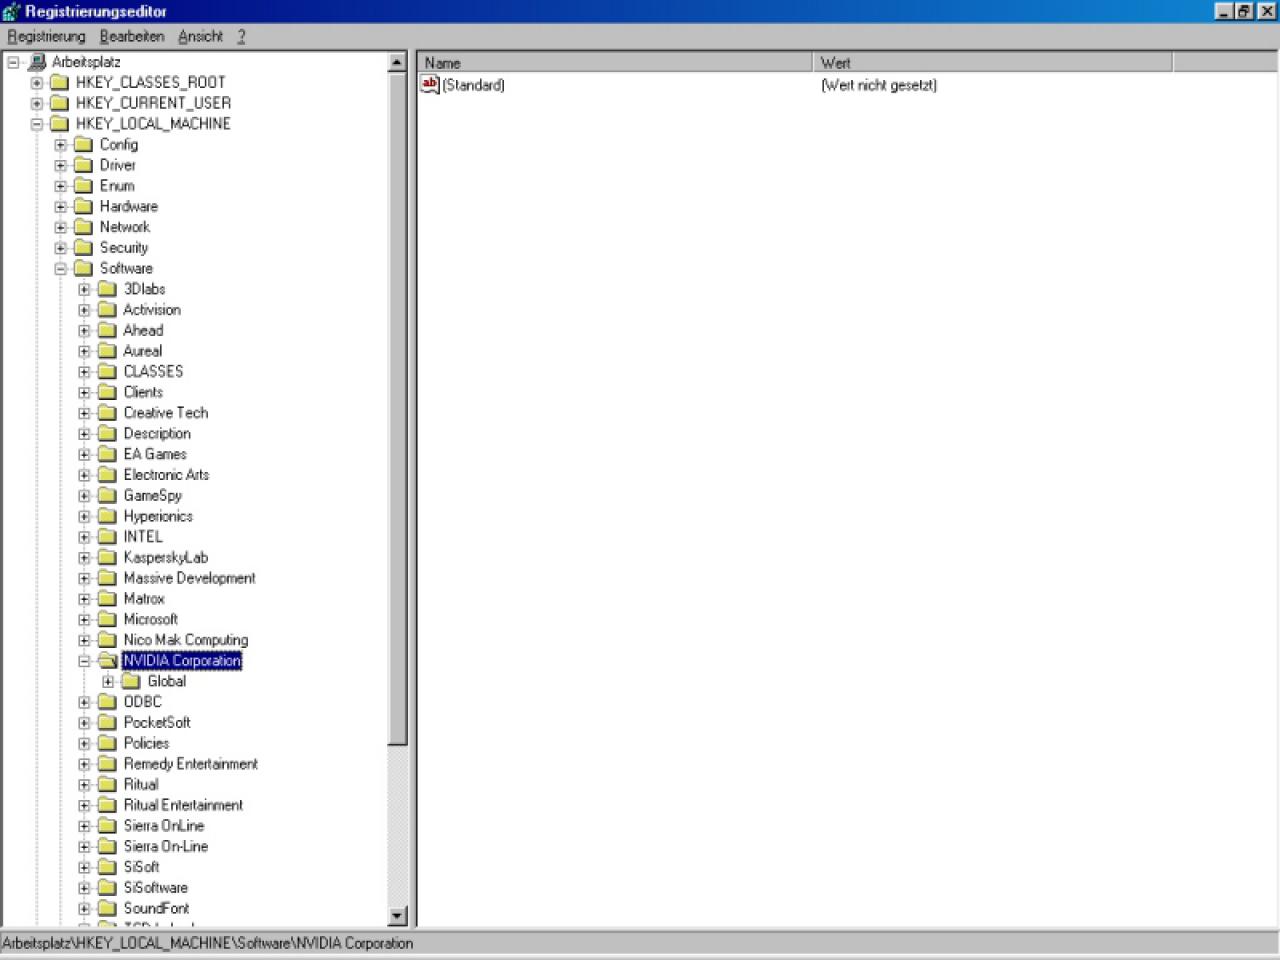The image size is (1280, 960).
Task: Click the Description key label
Action: click(157, 433)
